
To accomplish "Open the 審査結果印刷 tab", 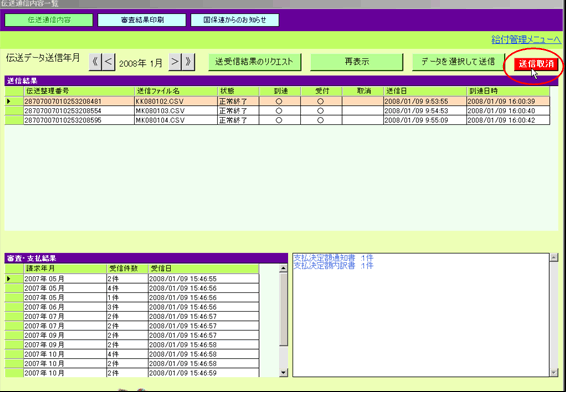I will (x=142, y=20).
